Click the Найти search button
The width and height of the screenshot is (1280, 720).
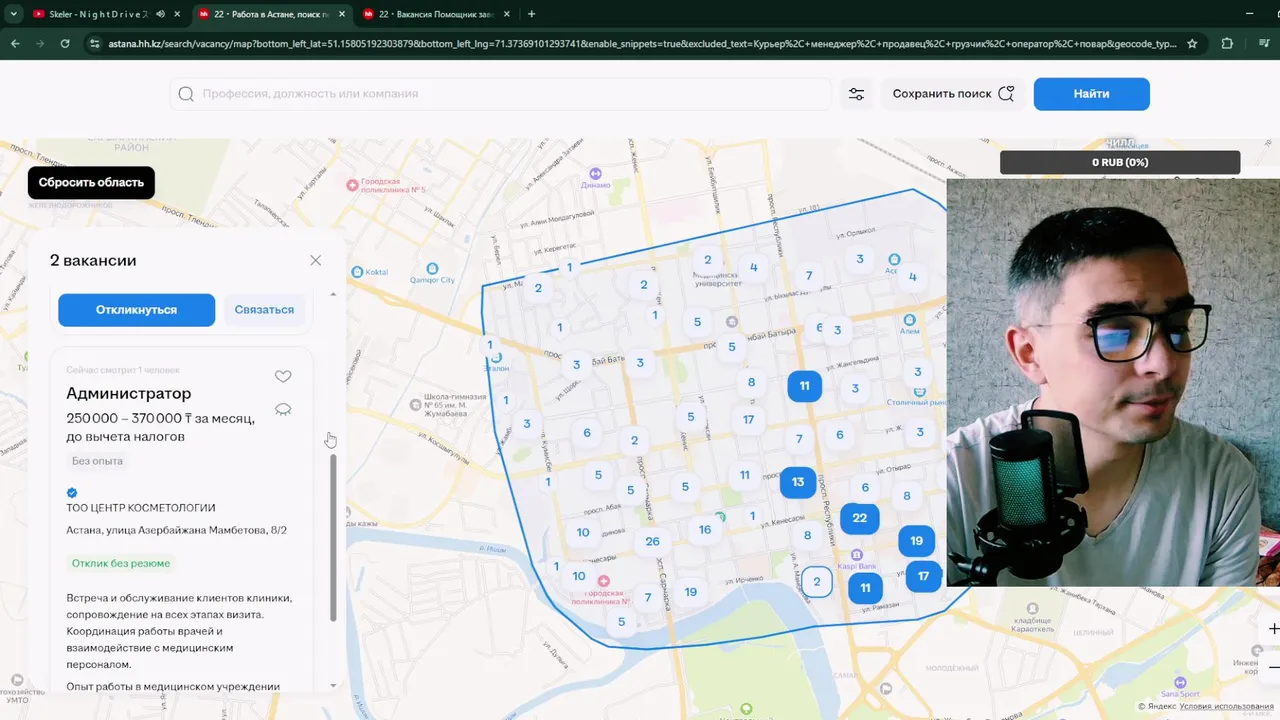click(1091, 94)
